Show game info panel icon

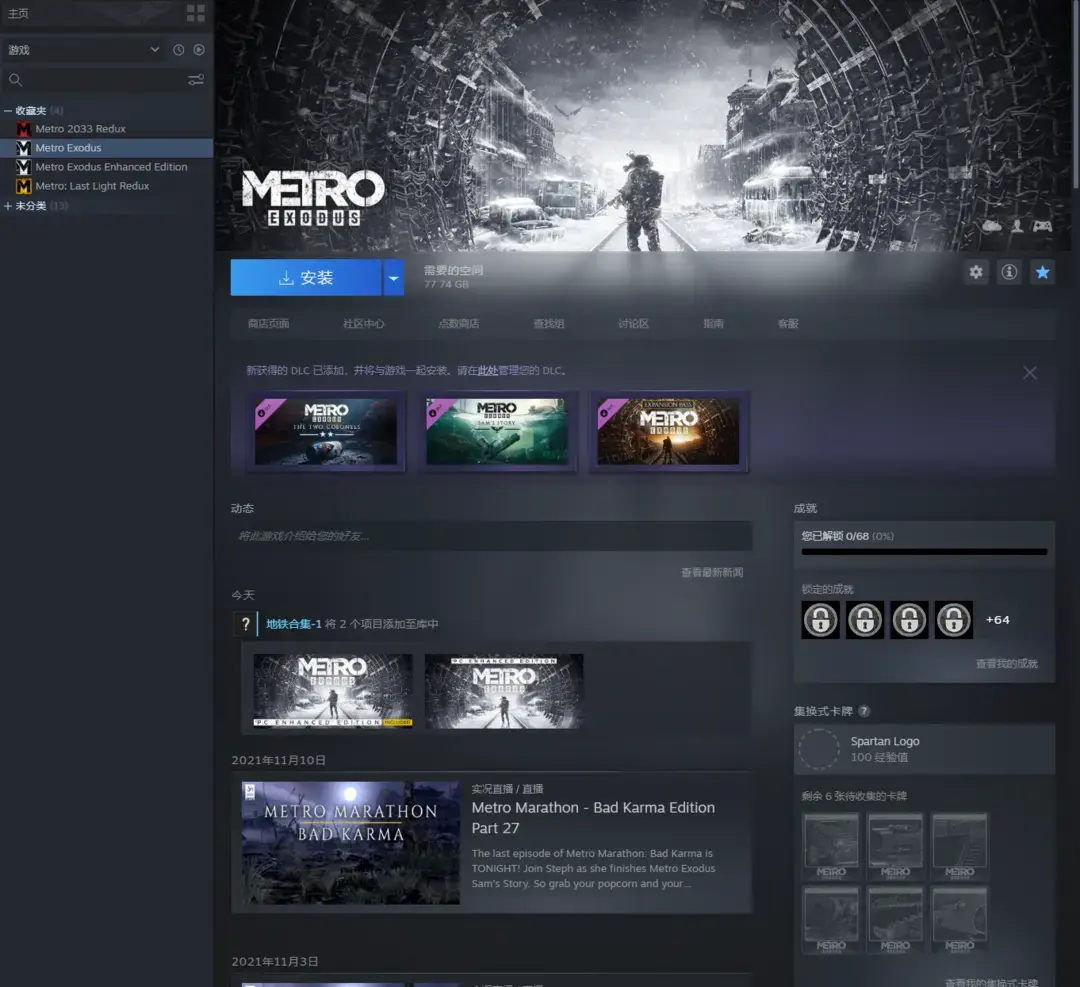[1009, 272]
